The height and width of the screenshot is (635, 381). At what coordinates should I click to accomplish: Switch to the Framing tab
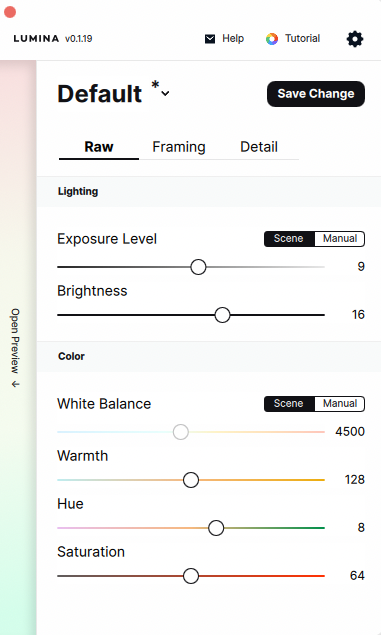(179, 147)
